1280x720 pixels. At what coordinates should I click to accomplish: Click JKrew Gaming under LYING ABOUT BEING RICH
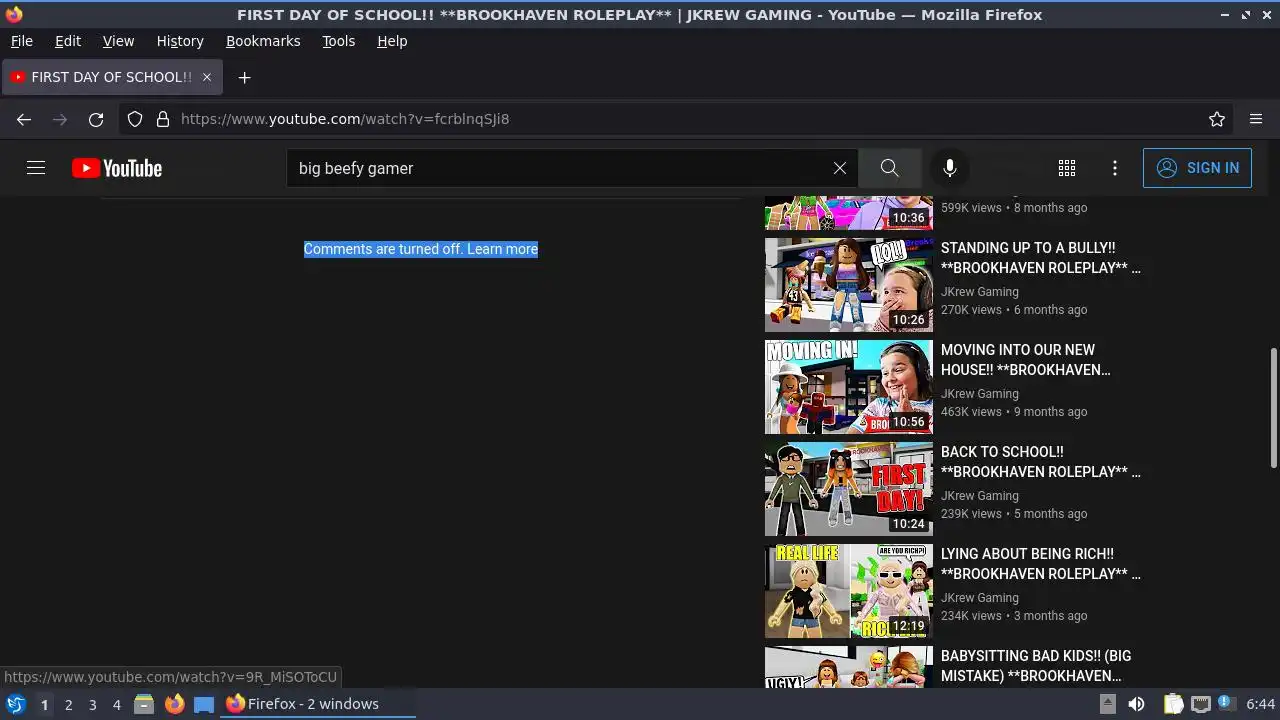tap(980, 598)
